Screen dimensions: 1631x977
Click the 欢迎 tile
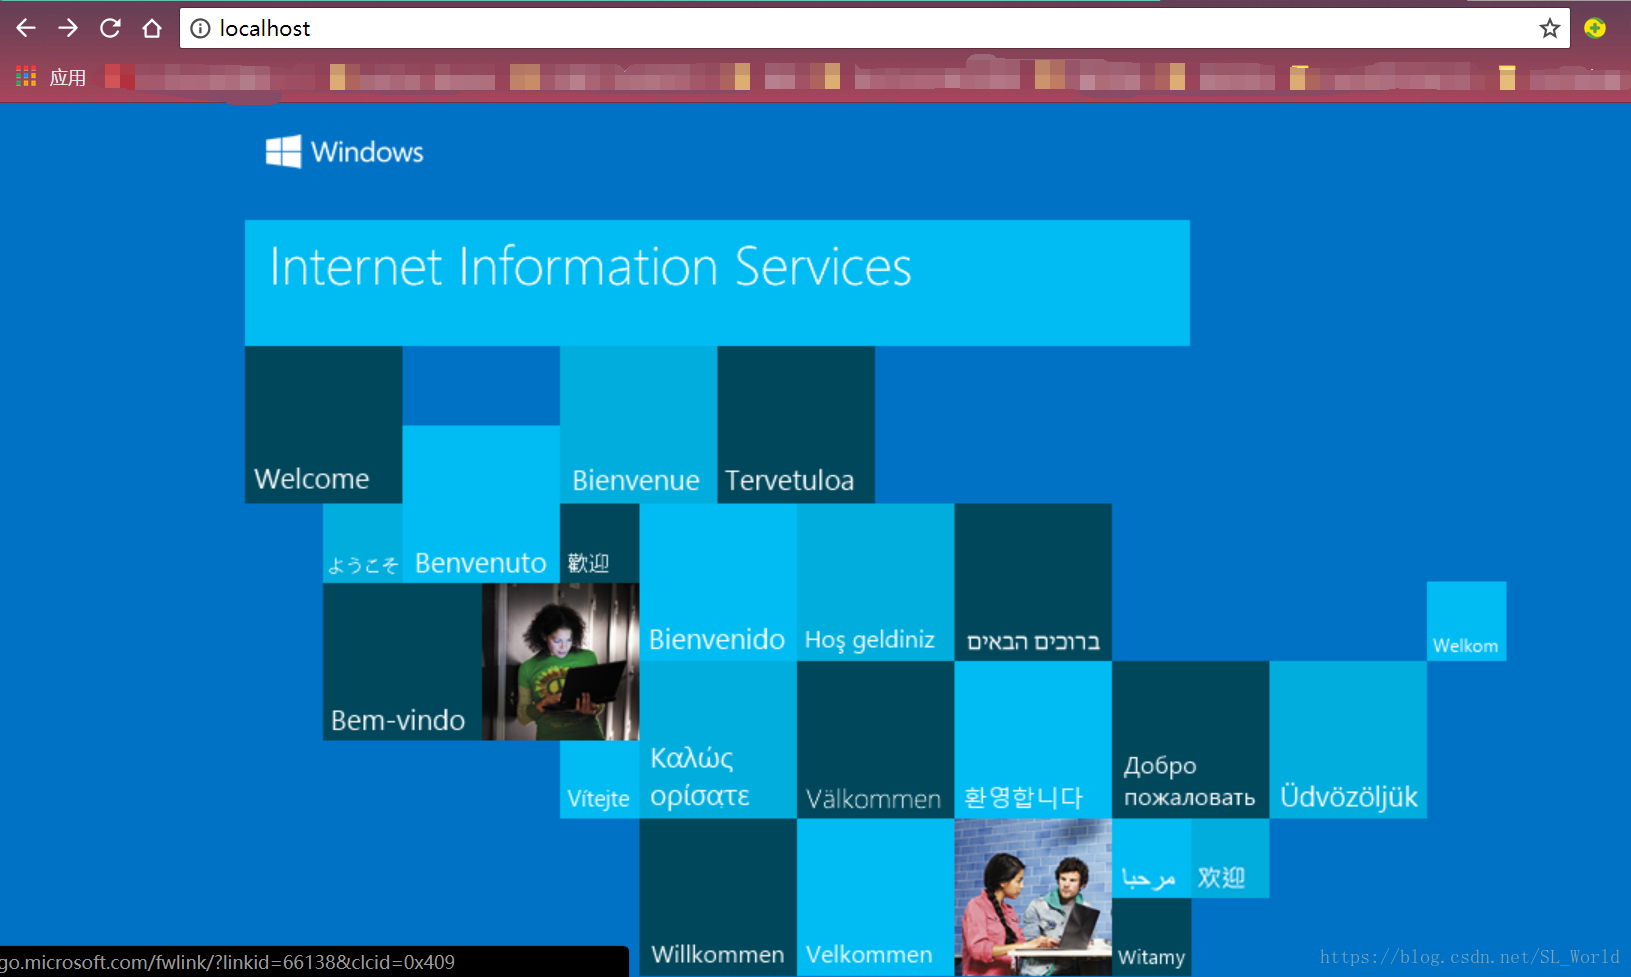tap(1230, 858)
